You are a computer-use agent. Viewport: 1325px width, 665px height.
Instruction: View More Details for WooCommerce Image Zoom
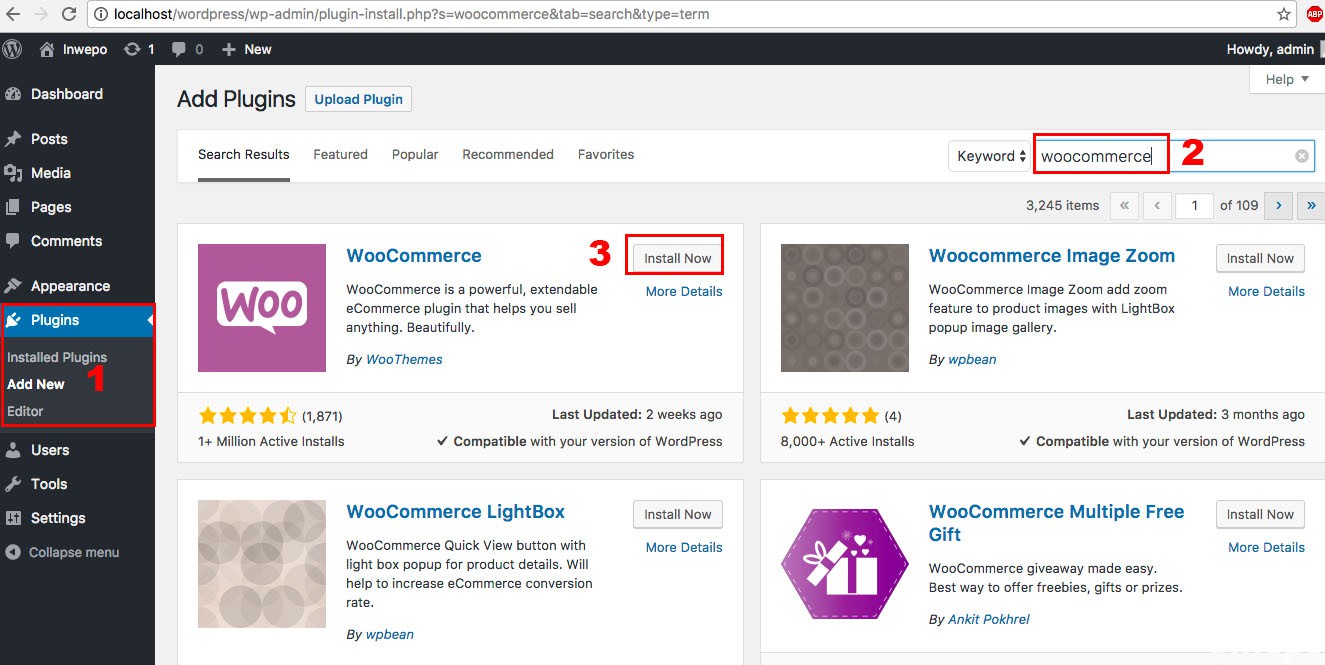1266,291
